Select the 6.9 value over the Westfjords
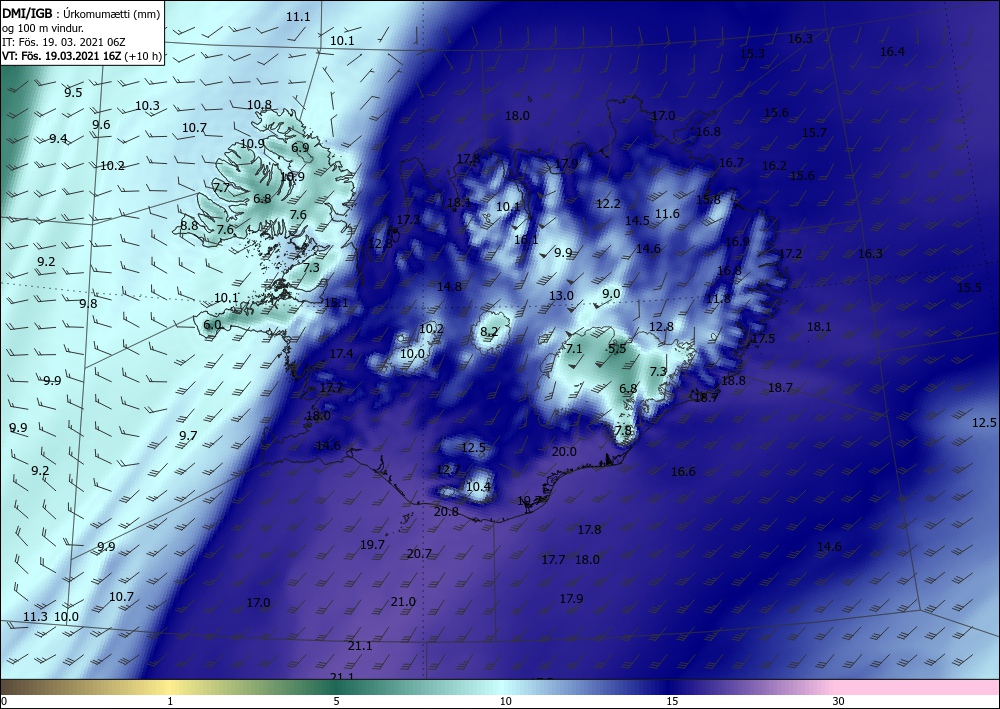 click(300, 147)
